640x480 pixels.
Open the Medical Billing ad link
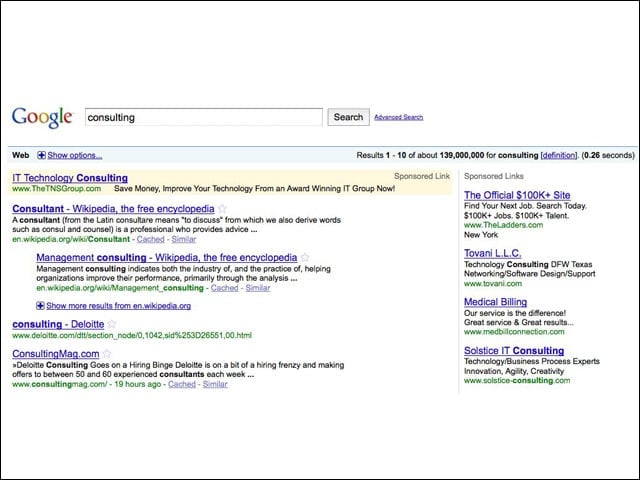pos(496,302)
